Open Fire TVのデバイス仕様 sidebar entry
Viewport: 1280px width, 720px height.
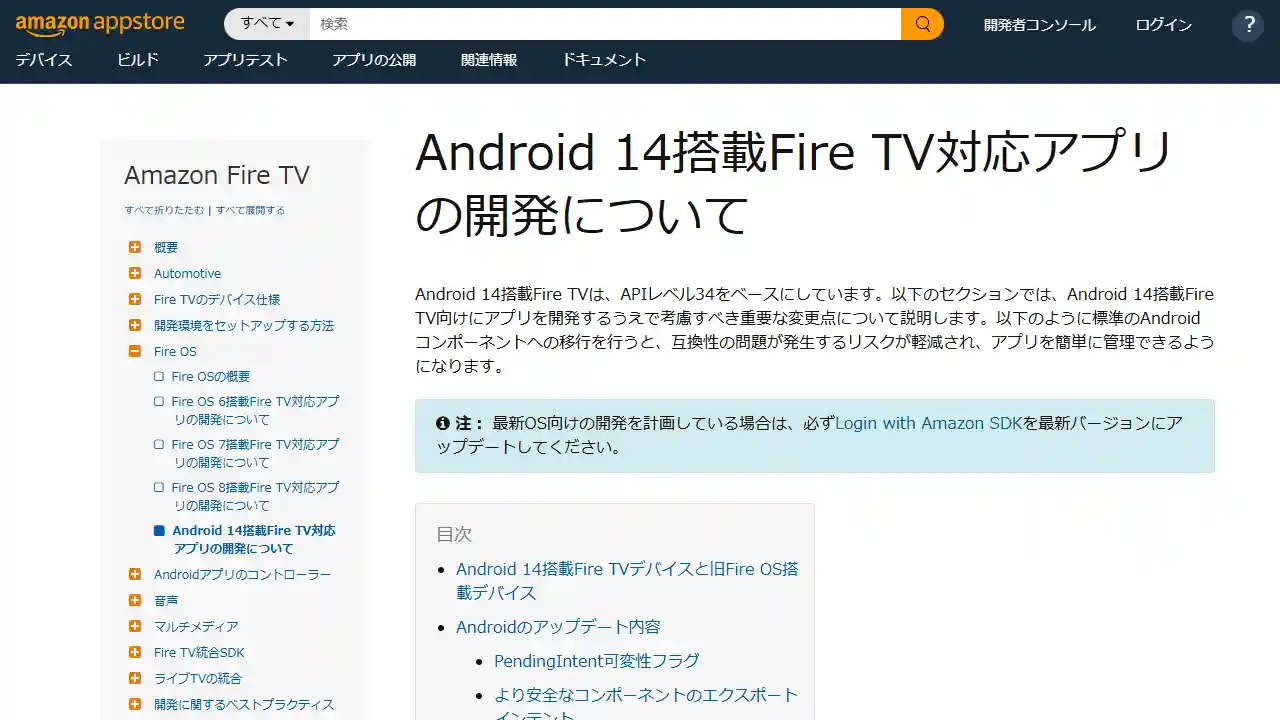pyautogui.click(x=217, y=300)
